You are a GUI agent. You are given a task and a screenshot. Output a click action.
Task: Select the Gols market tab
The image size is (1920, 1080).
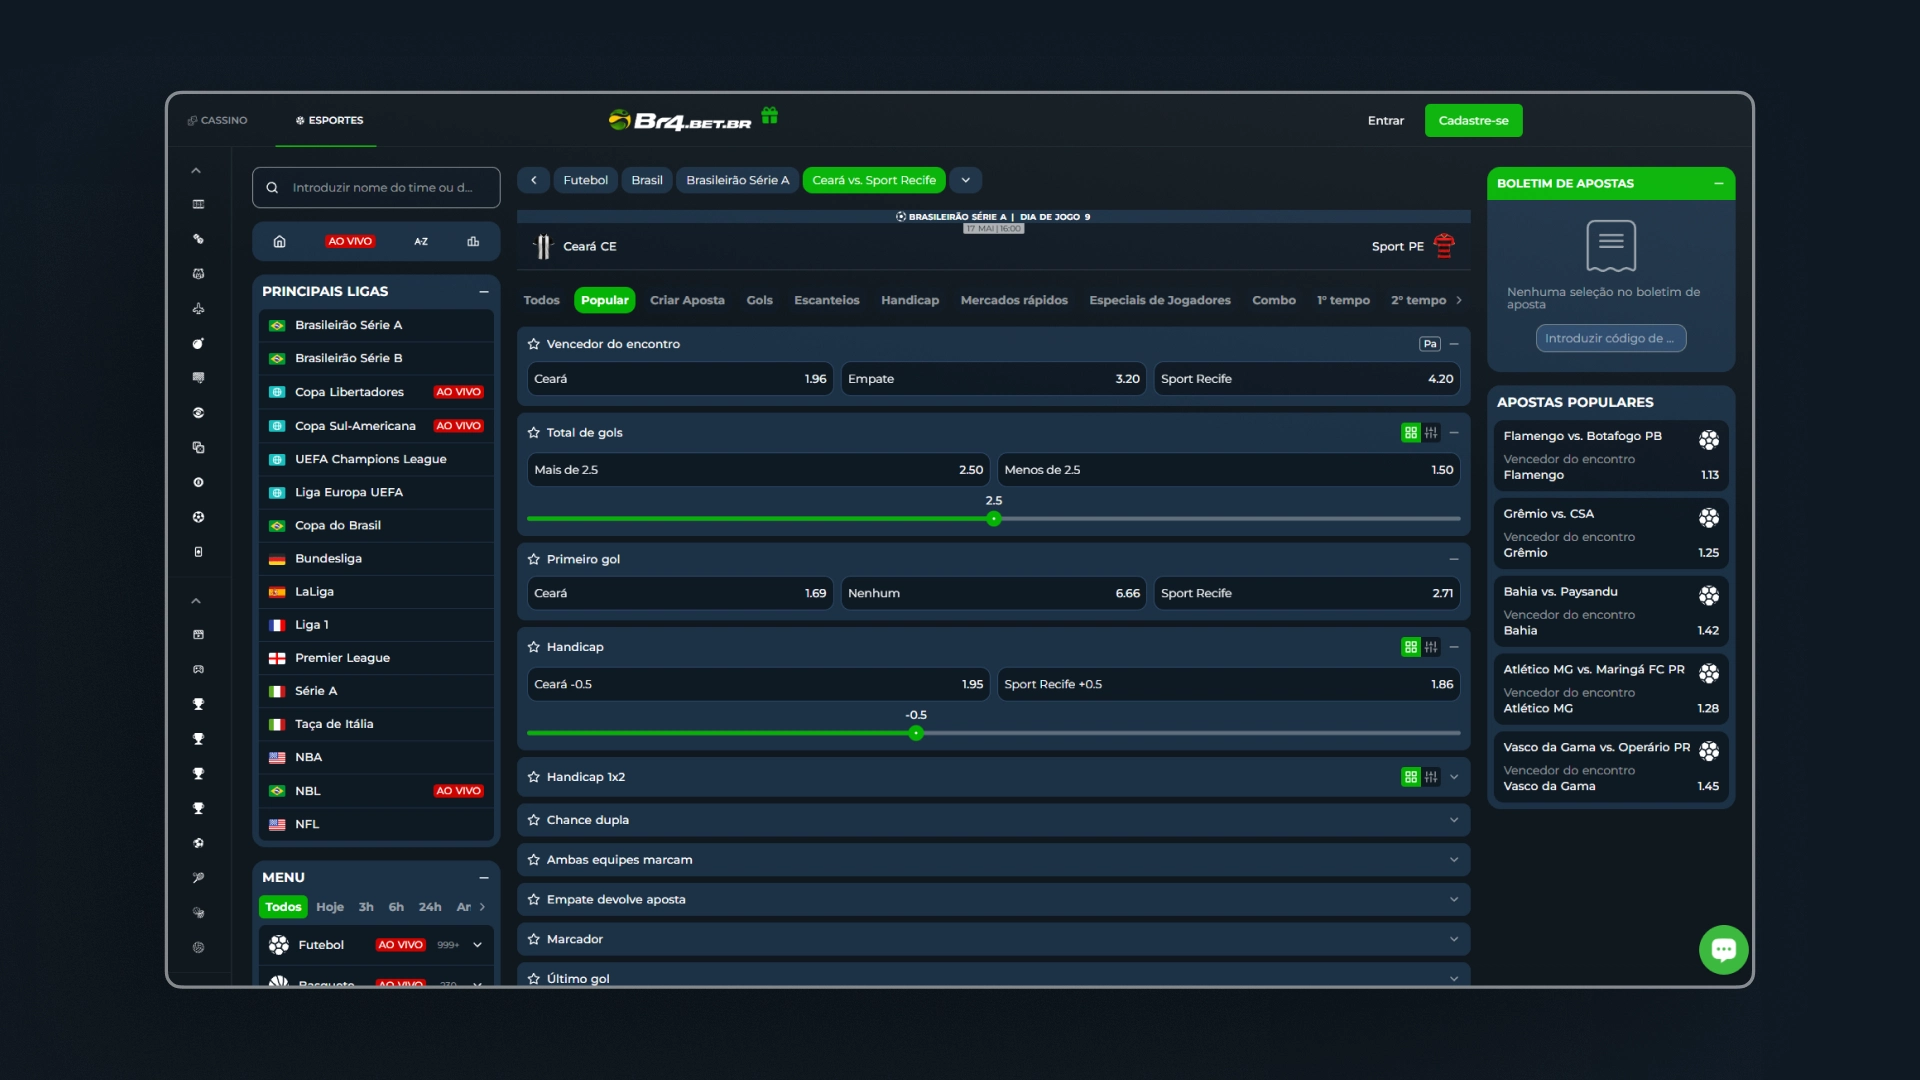click(x=759, y=300)
